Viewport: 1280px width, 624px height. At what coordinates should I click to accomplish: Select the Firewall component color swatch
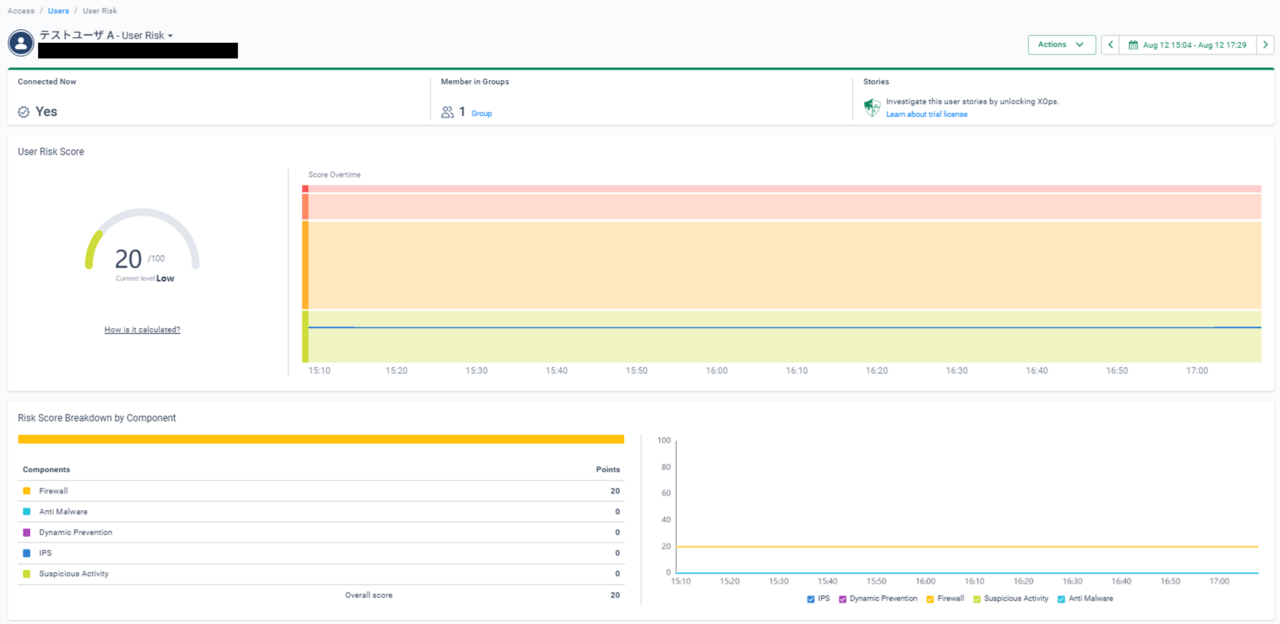click(x=27, y=491)
